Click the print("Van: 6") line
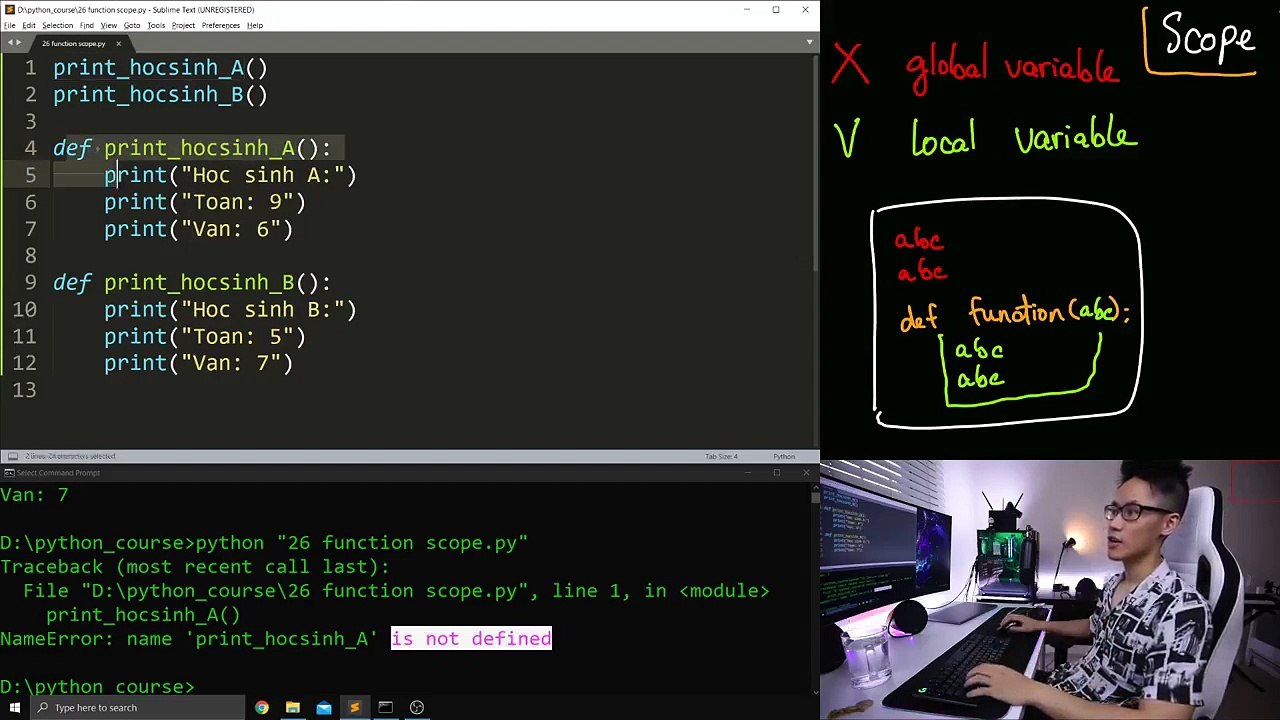This screenshot has height=720, width=1280. [198, 229]
